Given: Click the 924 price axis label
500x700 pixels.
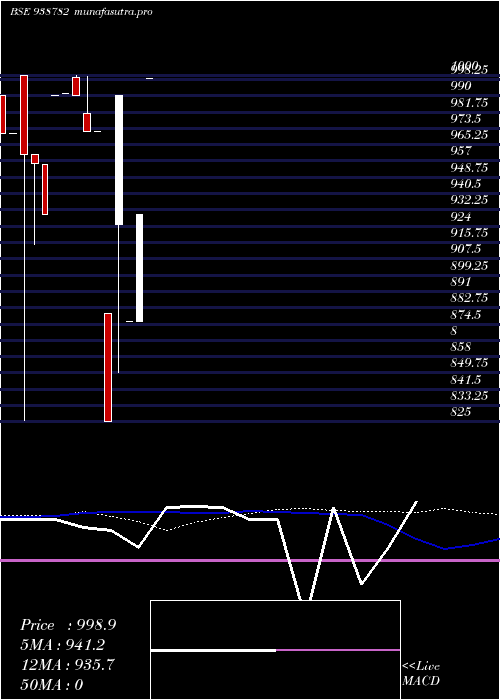Looking at the screenshot, I should pyautogui.click(x=461, y=217).
